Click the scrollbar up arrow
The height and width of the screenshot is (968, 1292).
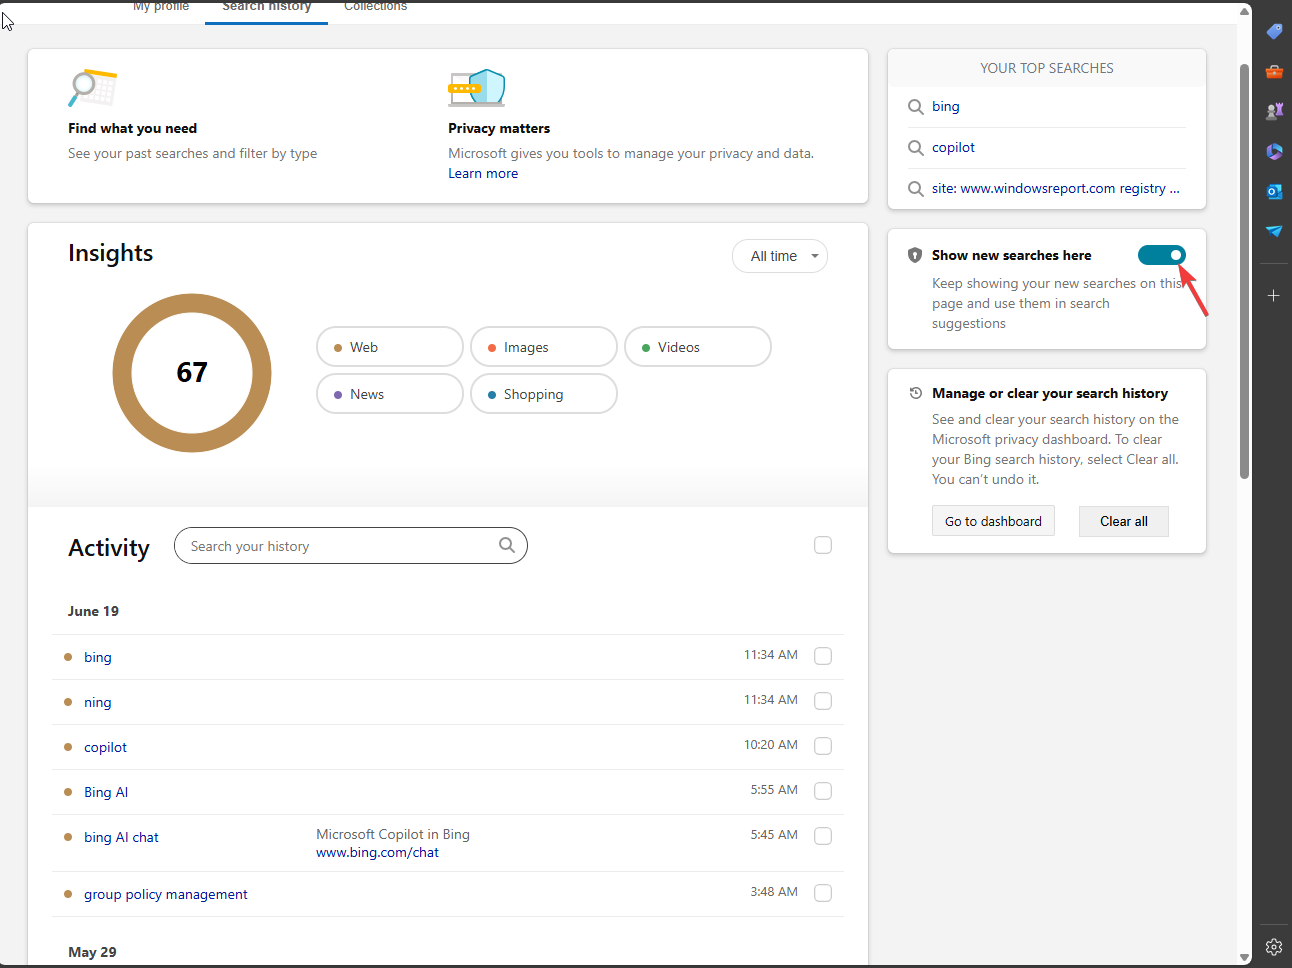(x=1244, y=12)
